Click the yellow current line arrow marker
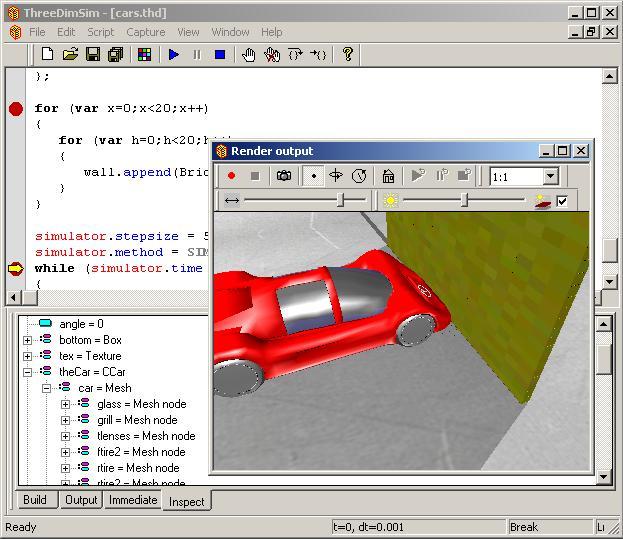The image size is (623, 539). tap(16, 269)
